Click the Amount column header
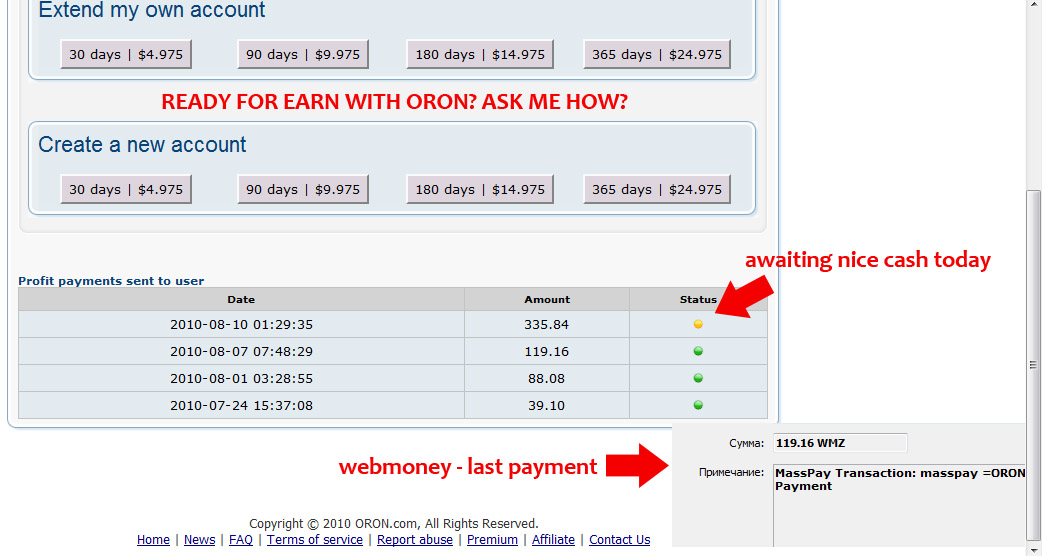The height and width of the screenshot is (556, 1042). click(547, 300)
